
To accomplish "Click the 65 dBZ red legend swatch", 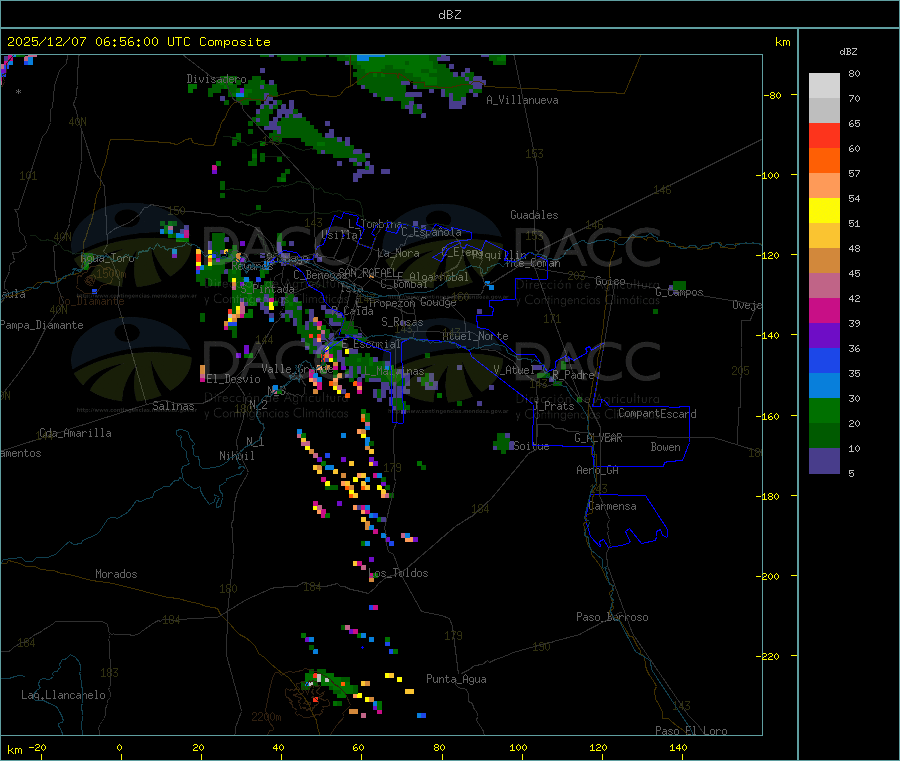I will coord(824,135).
